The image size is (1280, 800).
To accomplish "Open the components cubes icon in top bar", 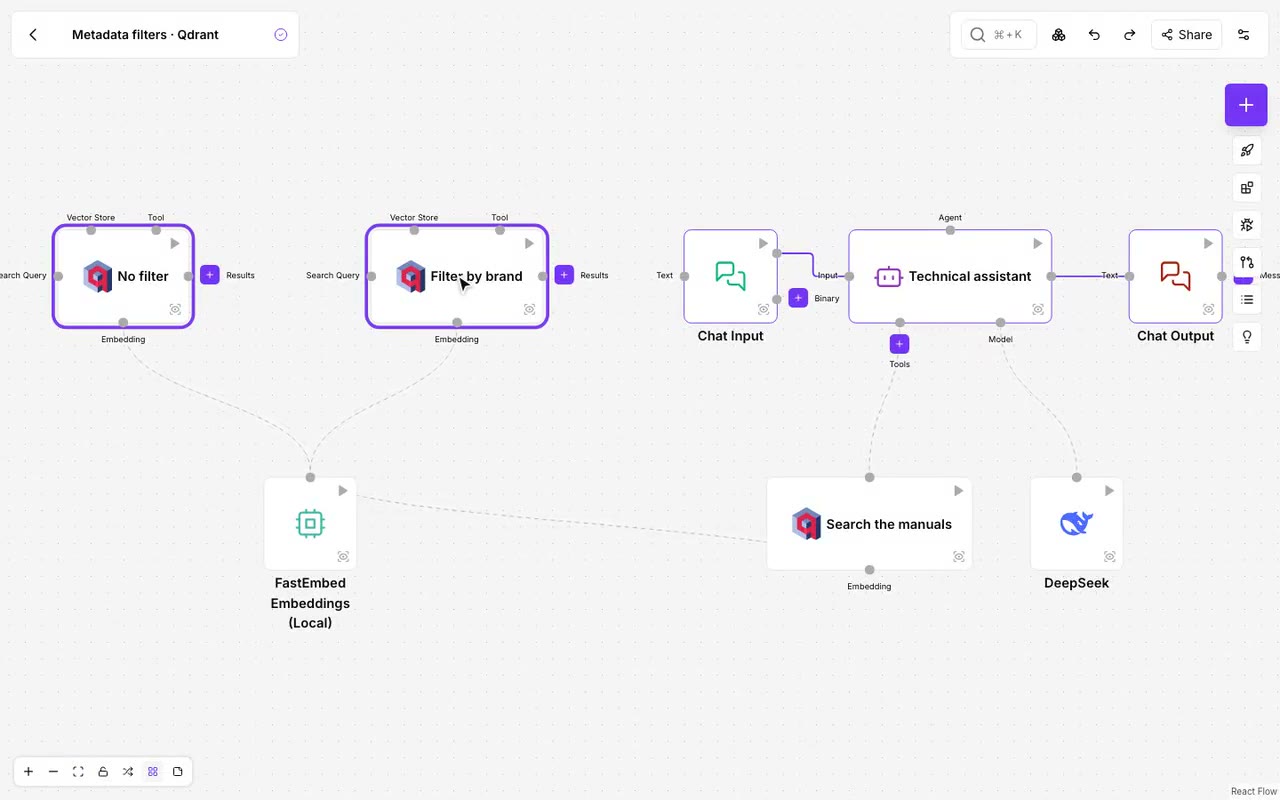I will coord(1058,35).
